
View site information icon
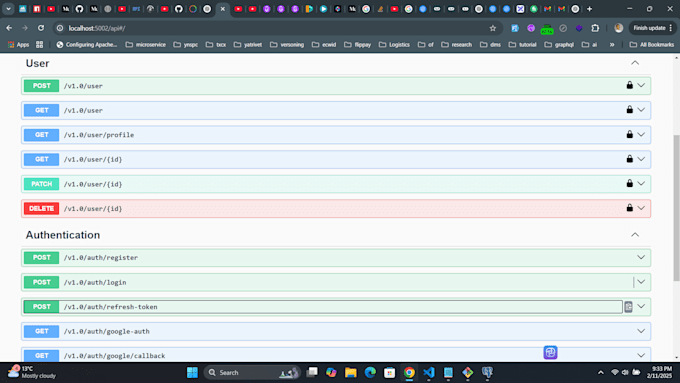coord(60,28)
